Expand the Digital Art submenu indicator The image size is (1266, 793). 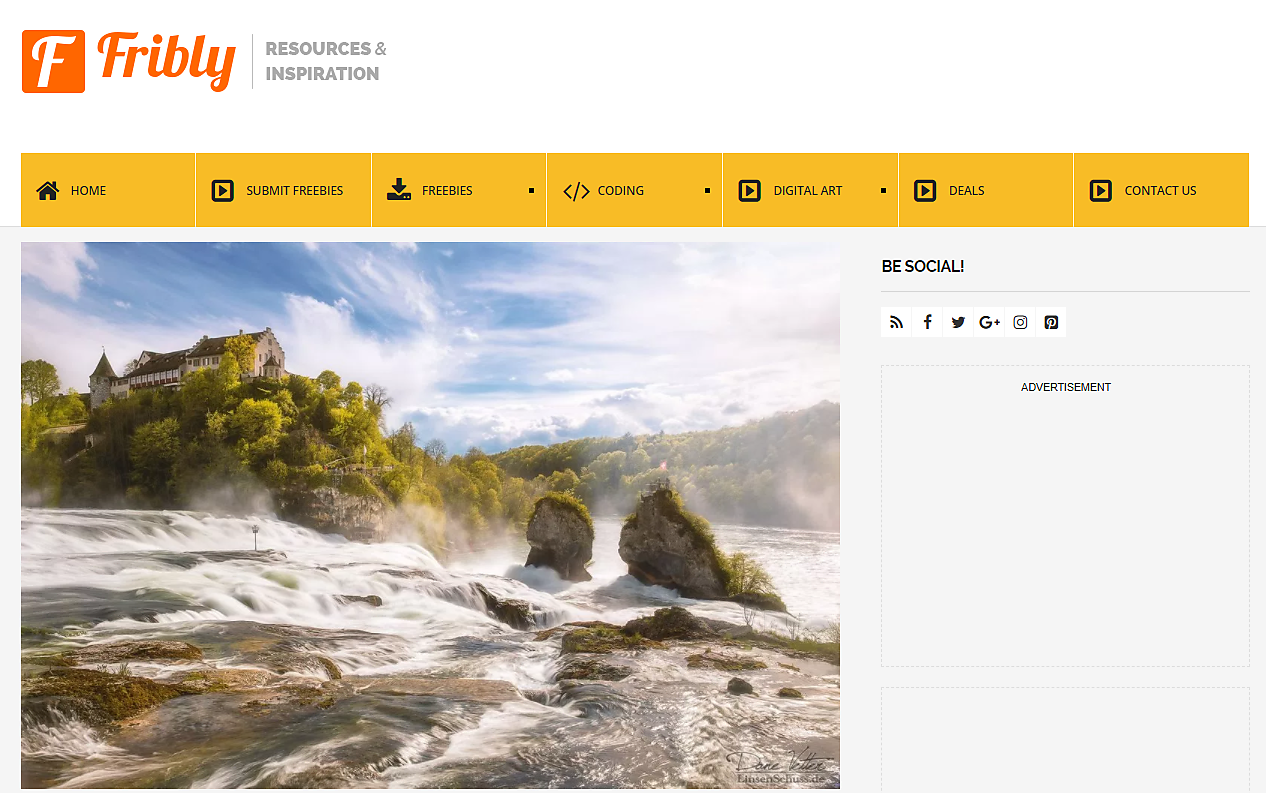[884, 189]
